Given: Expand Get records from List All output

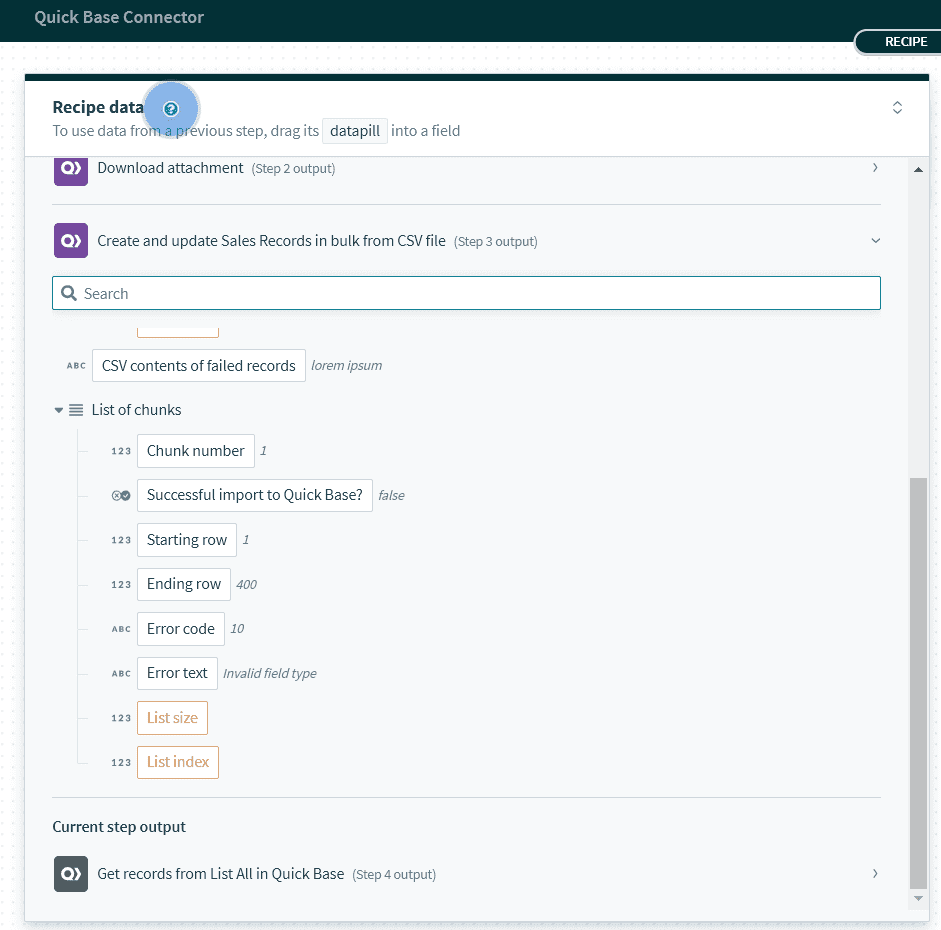Looking at the screenshot, I should pos(875,874).
